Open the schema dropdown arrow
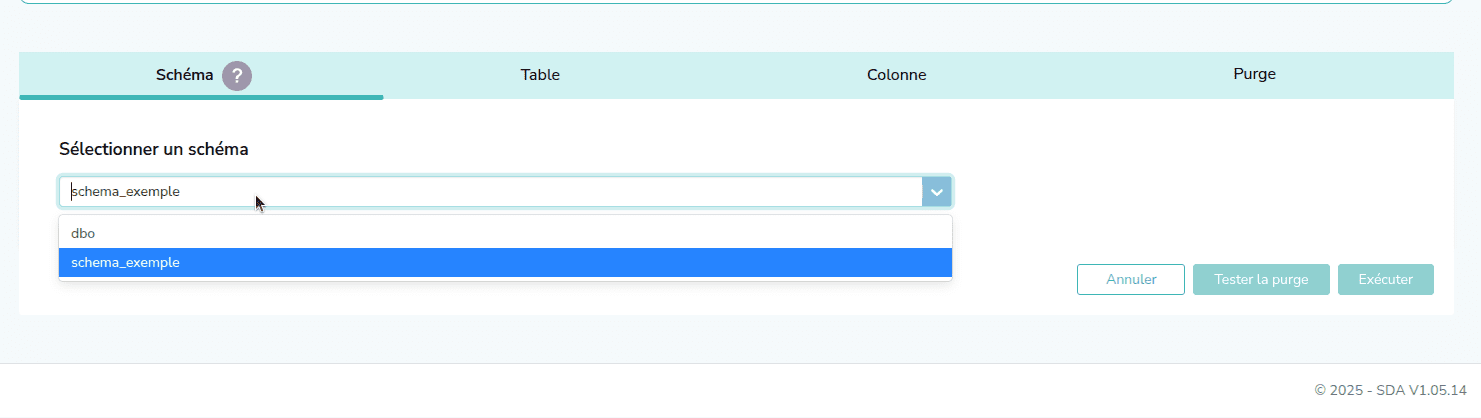The width and height of the screenshot is (1481, 418). coord(937,192)
